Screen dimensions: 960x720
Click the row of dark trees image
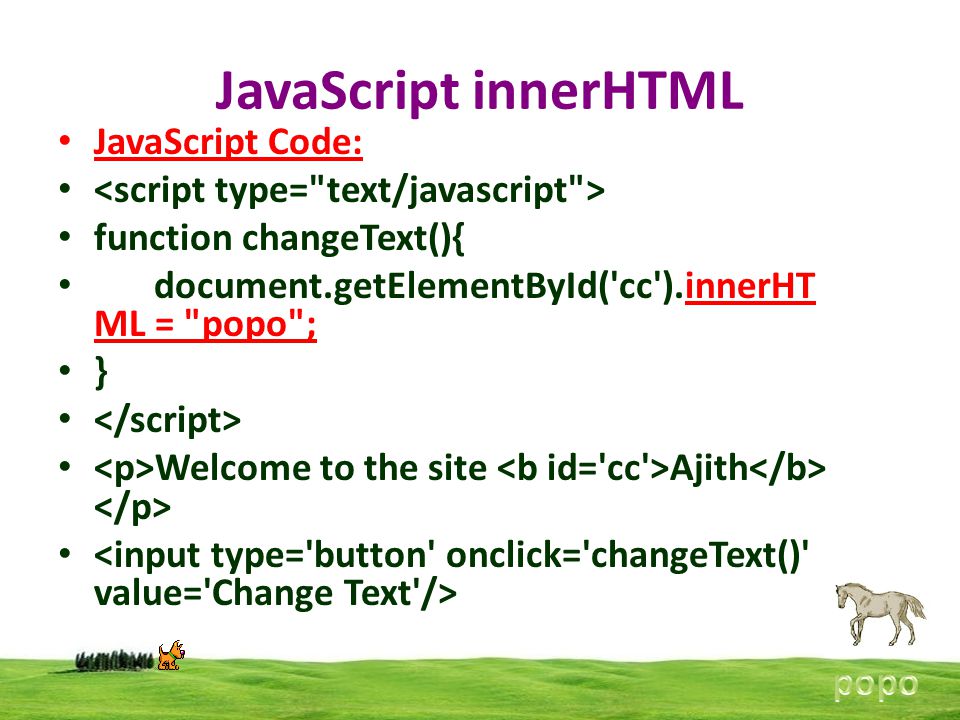click(x=114, y=661)
